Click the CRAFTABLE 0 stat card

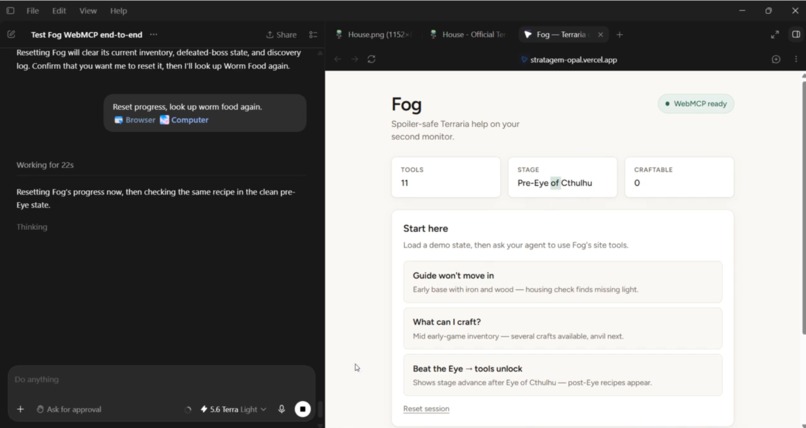coord(679,177)
